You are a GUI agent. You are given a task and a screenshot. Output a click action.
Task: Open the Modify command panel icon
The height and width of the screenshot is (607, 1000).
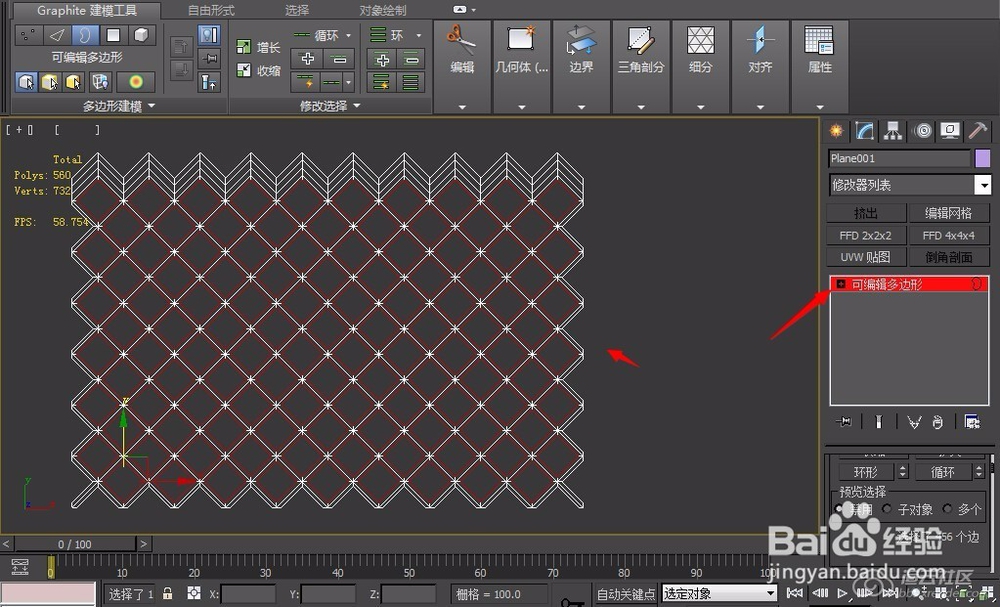864,131
